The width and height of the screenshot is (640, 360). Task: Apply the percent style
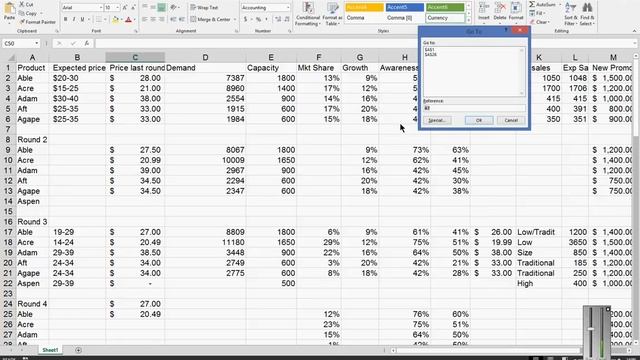click(258, 19)
